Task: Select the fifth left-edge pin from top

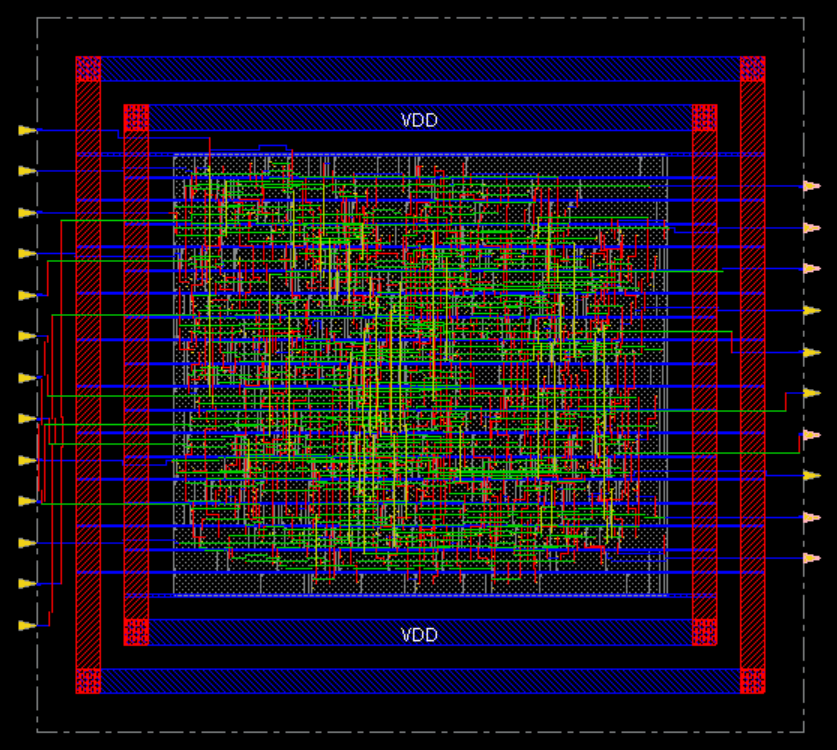Action: [x=27, y=295]
